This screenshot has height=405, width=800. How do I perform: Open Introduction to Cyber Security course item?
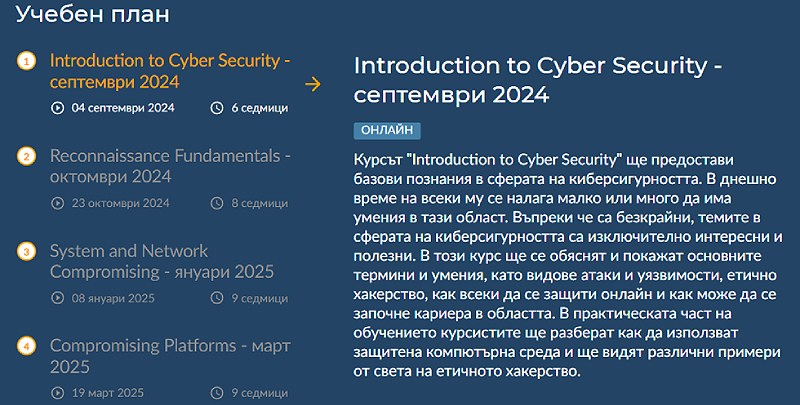(x=170, y=71)
